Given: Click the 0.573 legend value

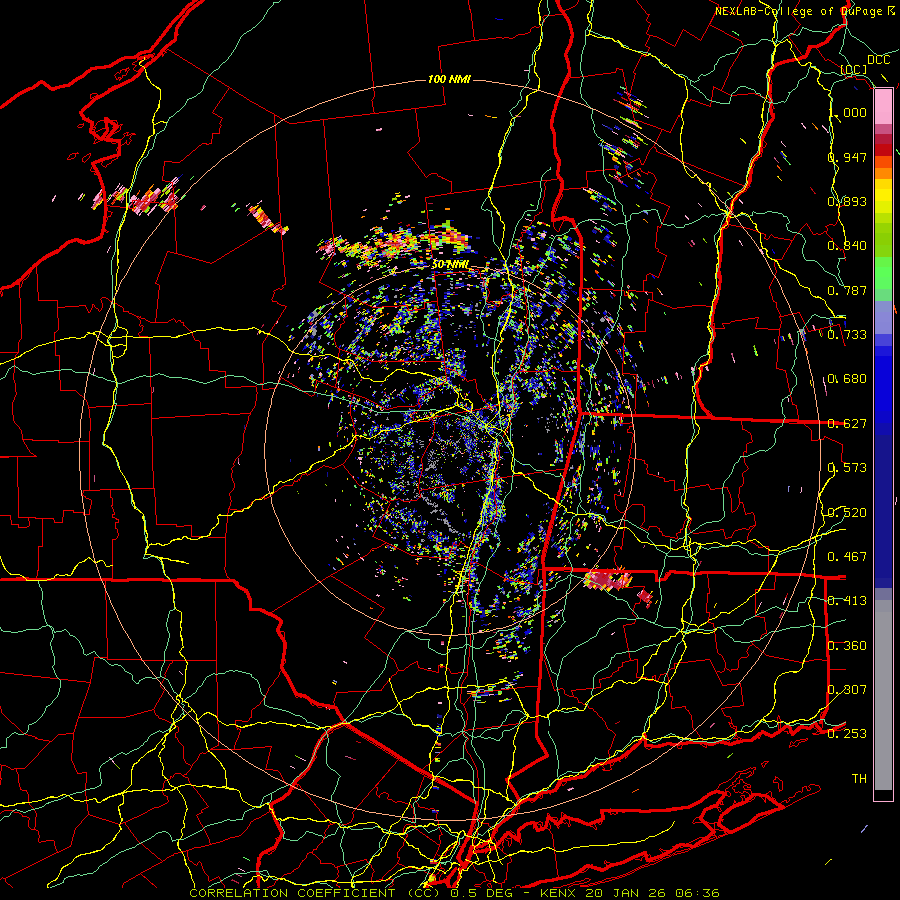Looking at the screenshot, I should (847, 468).
